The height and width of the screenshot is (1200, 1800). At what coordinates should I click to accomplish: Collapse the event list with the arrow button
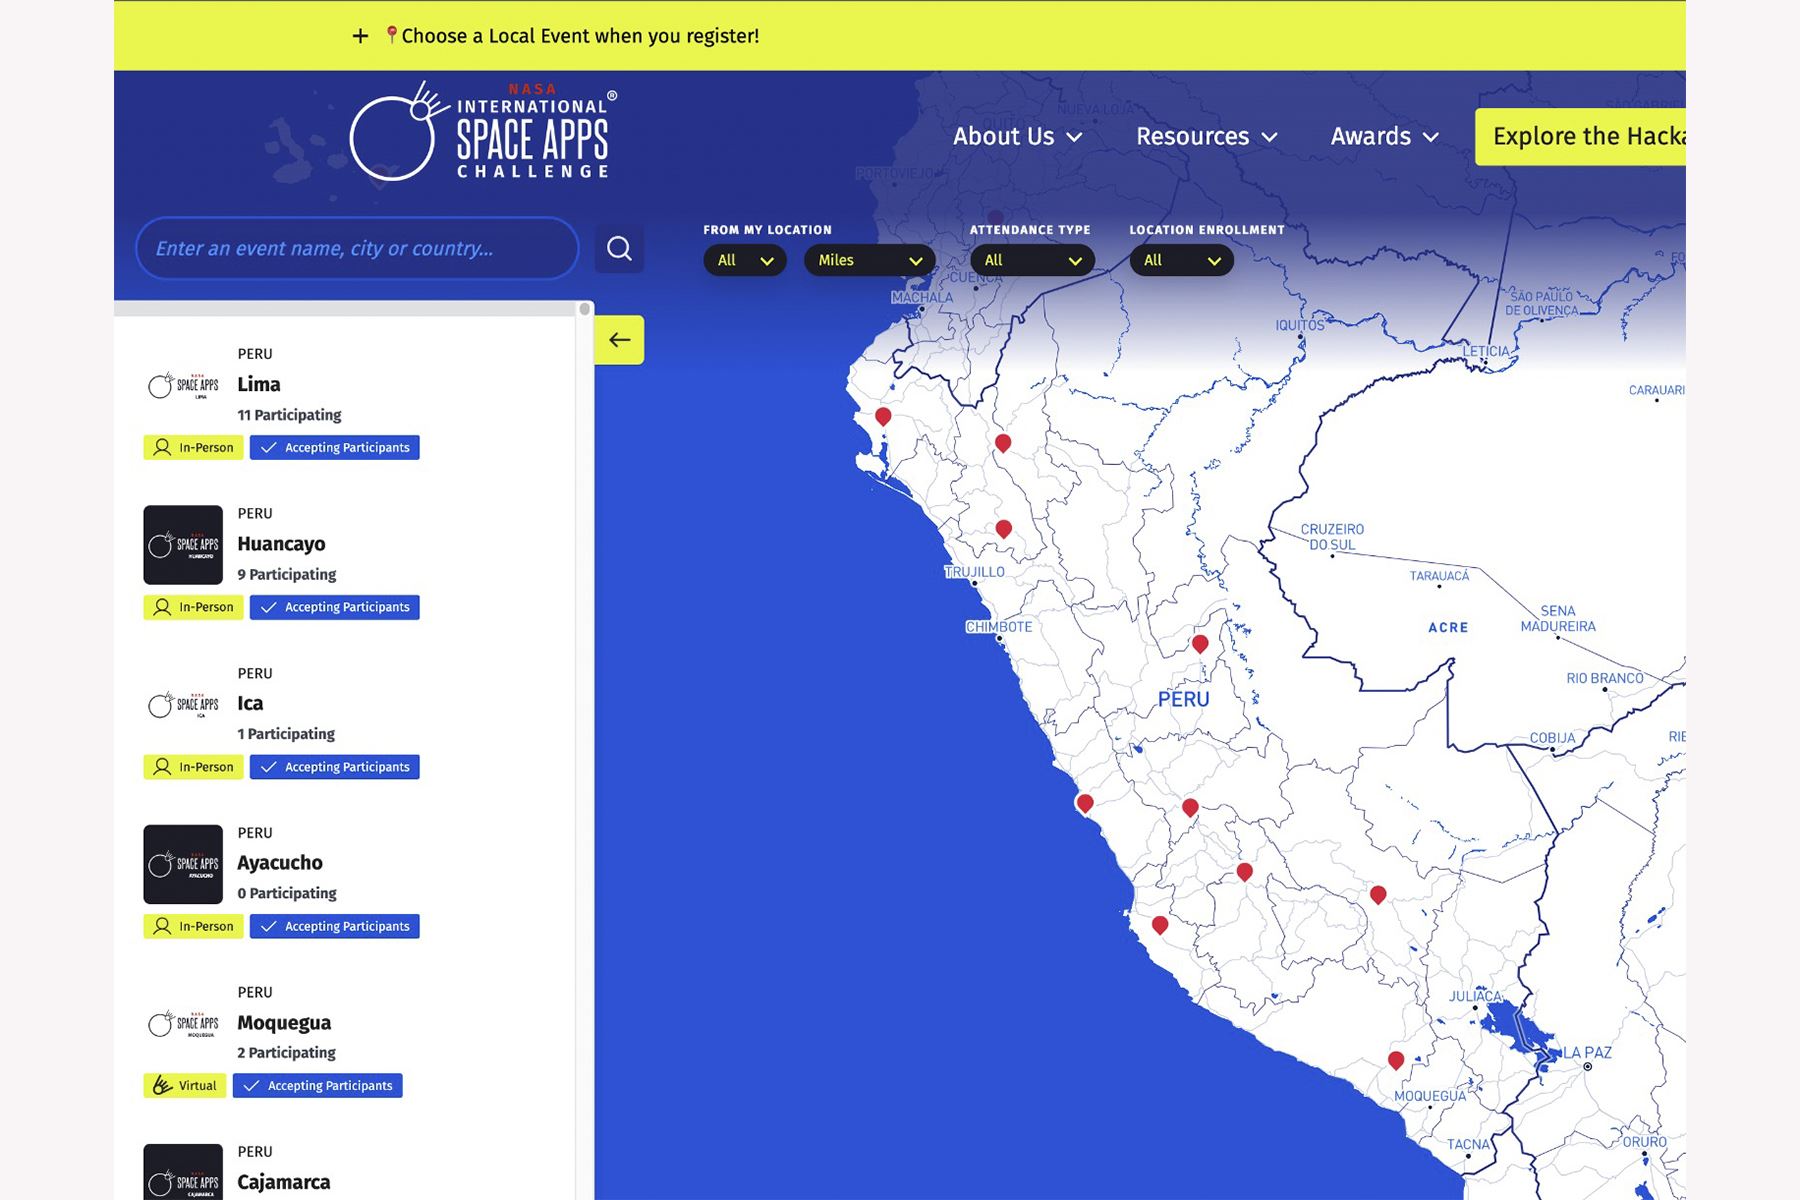click(619, 340)
